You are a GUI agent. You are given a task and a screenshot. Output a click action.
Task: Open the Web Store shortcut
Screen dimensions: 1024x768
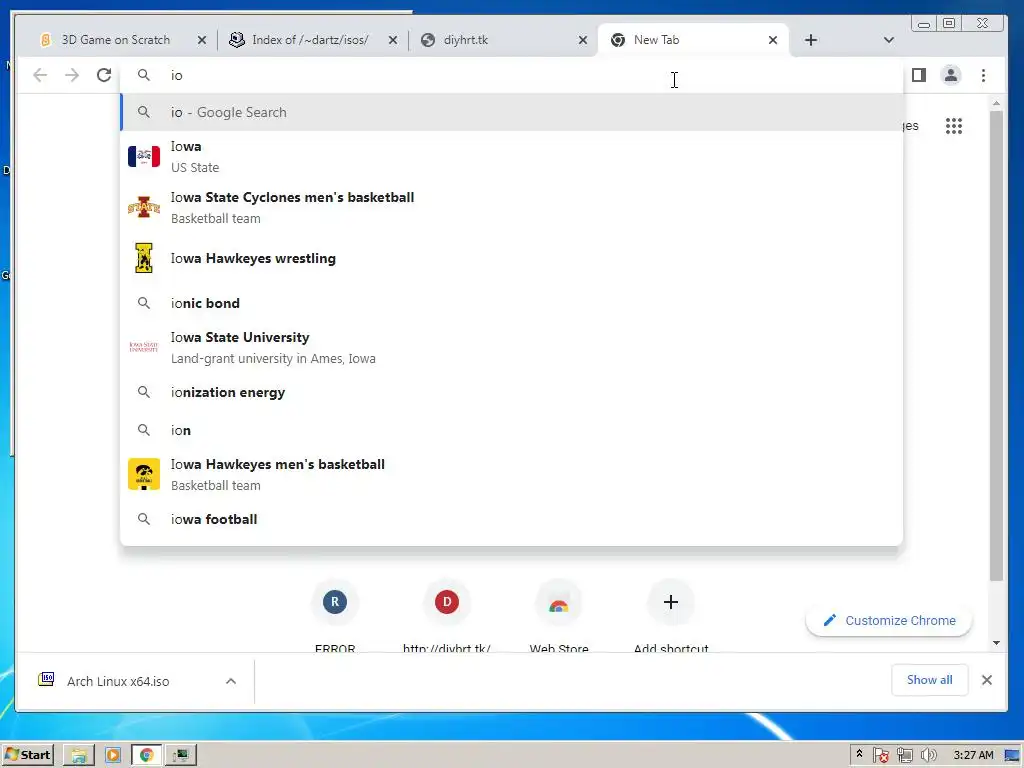coord(559,614)
